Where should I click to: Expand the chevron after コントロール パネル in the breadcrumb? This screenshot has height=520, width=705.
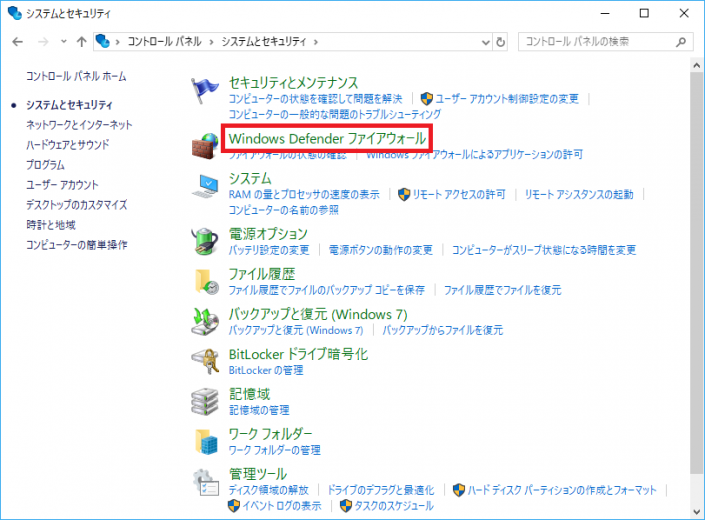click(x=211, y=42)
